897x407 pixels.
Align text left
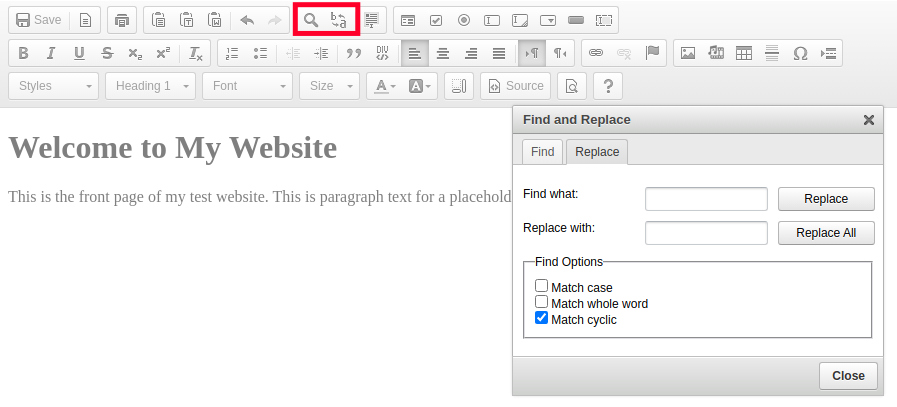415,53
